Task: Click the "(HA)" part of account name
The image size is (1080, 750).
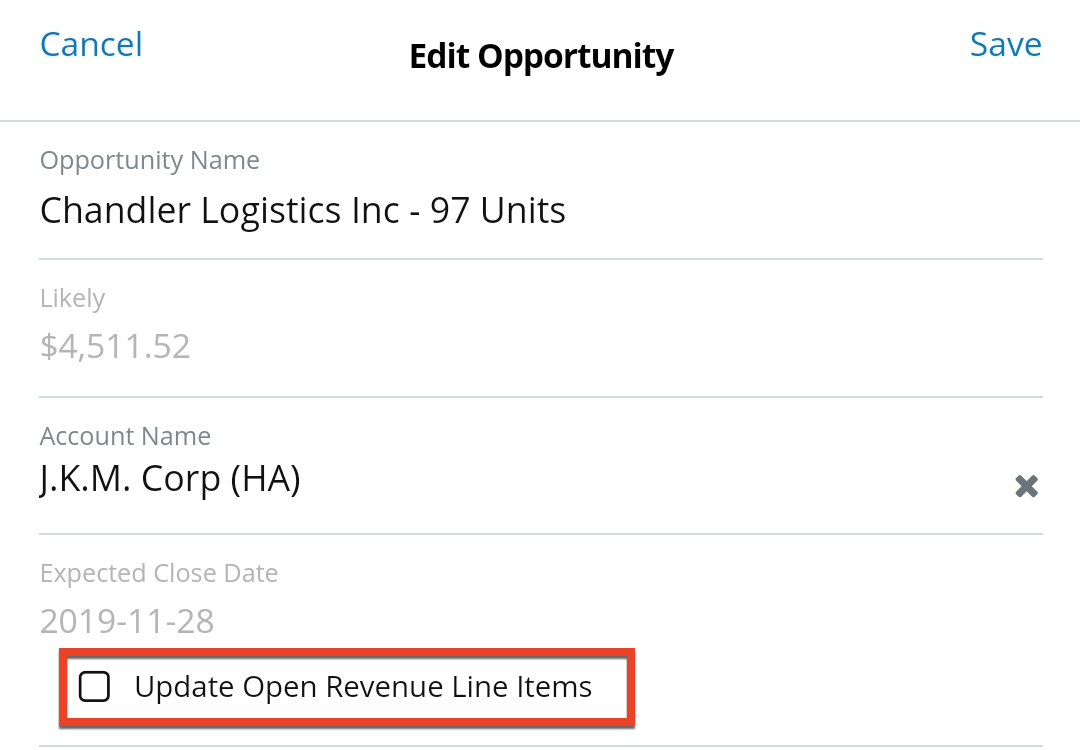Action: point(265,480)
